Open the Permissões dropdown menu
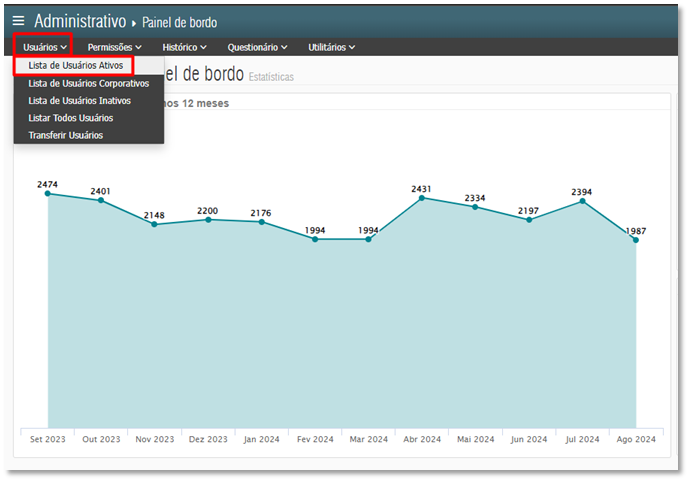Screen dimensions: 689x481 [114, 47]
